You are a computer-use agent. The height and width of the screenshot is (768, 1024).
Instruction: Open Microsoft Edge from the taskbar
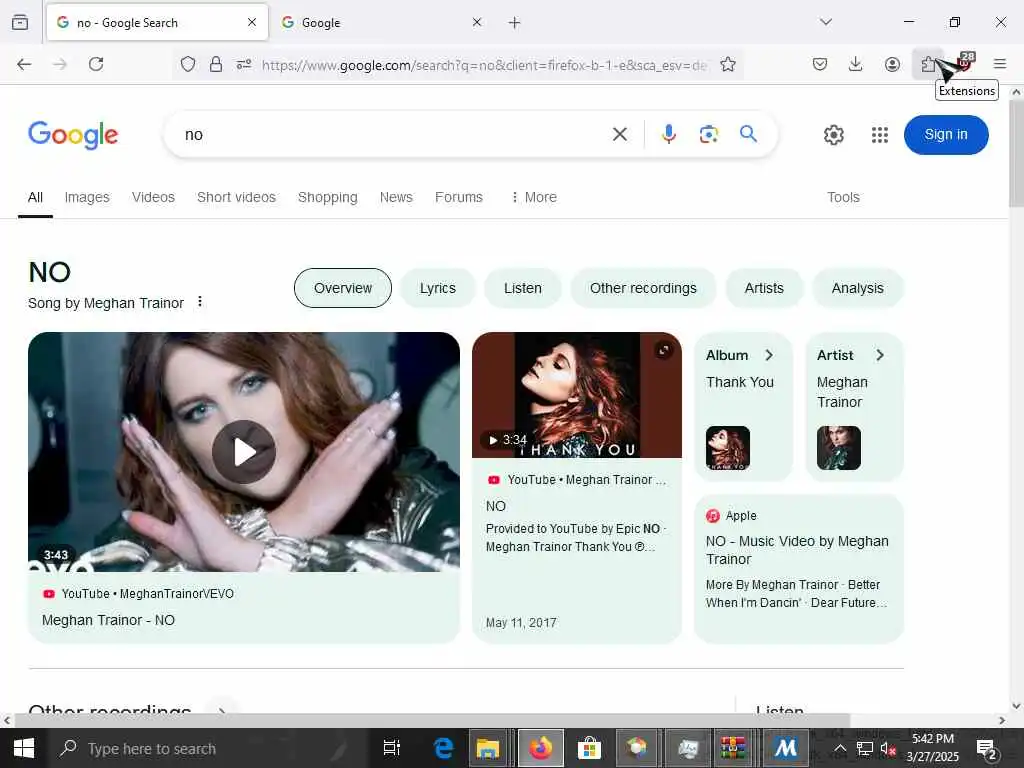point(443,748)
